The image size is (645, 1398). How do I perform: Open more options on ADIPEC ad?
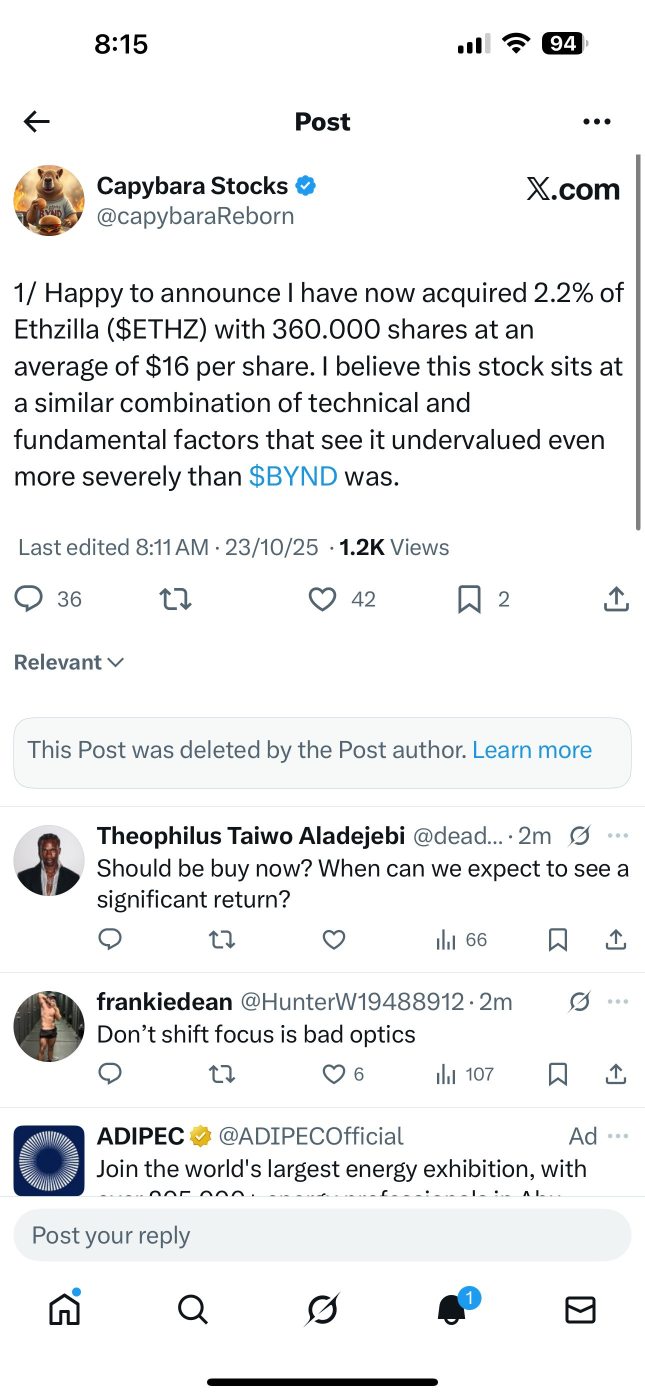click(618, 1136)
